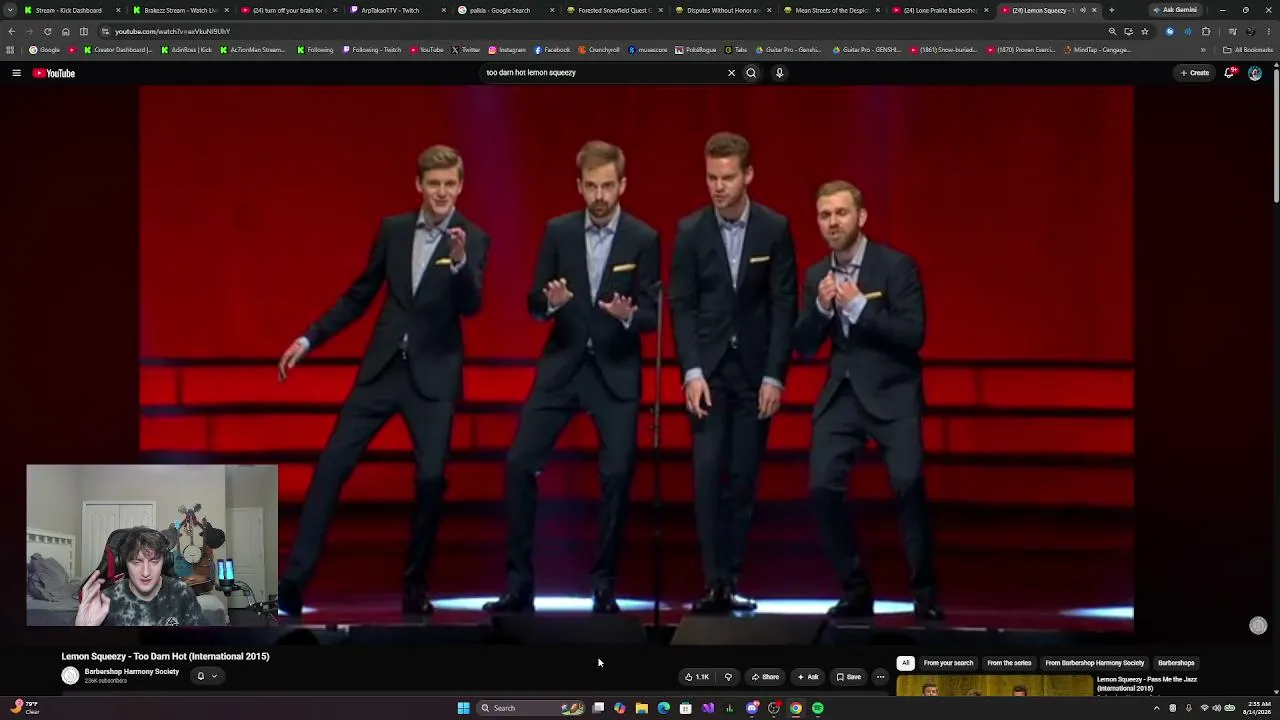This screenshot has width=1280, height=720.
Task: Click the Ask button
Action: (808, 677)
